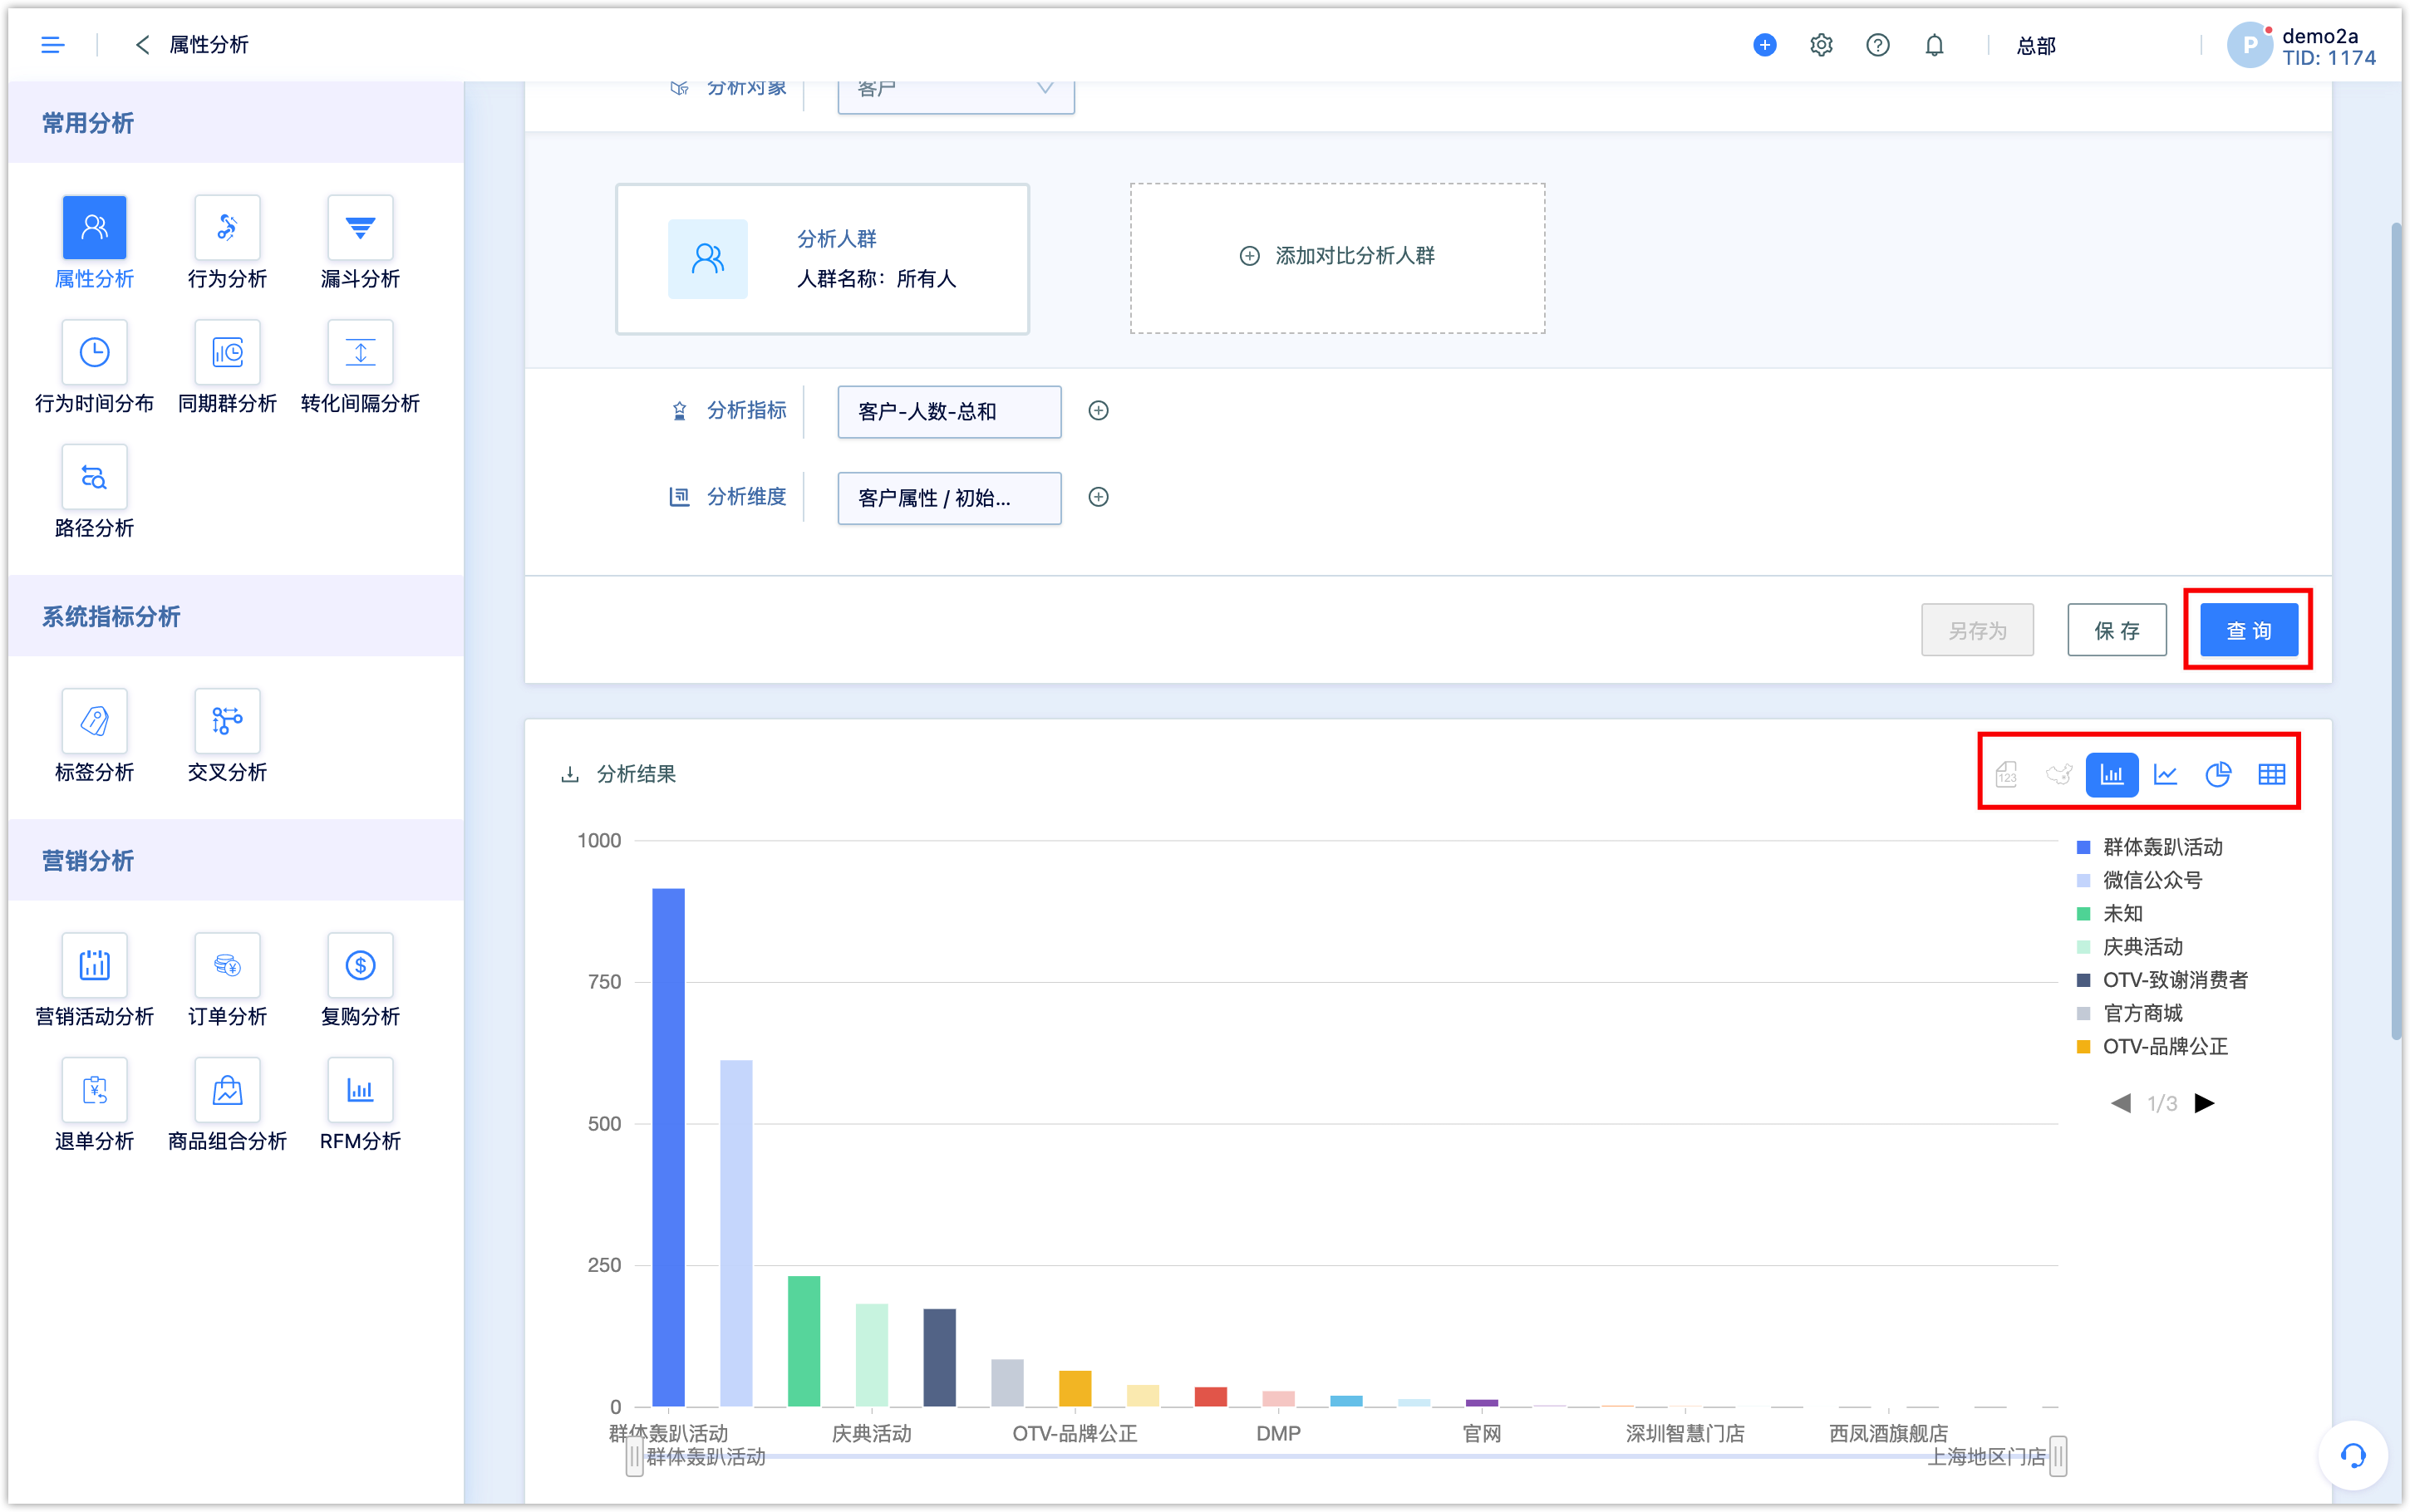Viewport: 2410px width, 1512px height.
Task: Click 添加对比分析人群 box
Action: point(1337,257)
